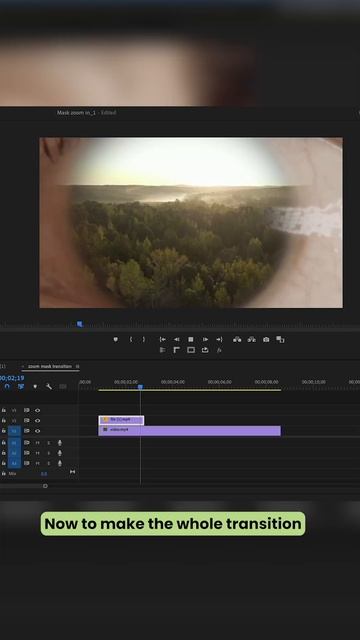The height and width of the screenshot is (640, 360).
Task: Stop playback in the Program Monitor
Action: click(x=191, y=339)
